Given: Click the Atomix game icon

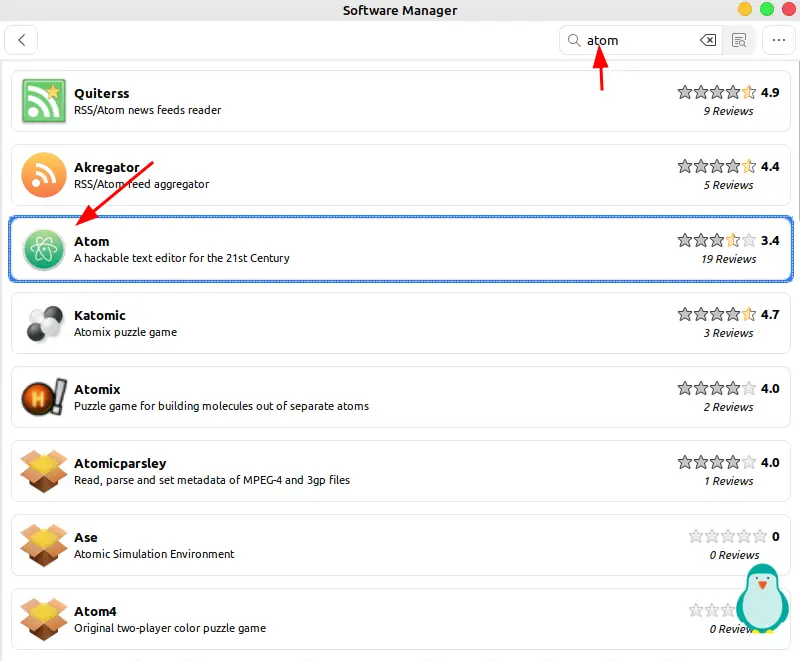Looking at the screenshot, I should [44, 397].
